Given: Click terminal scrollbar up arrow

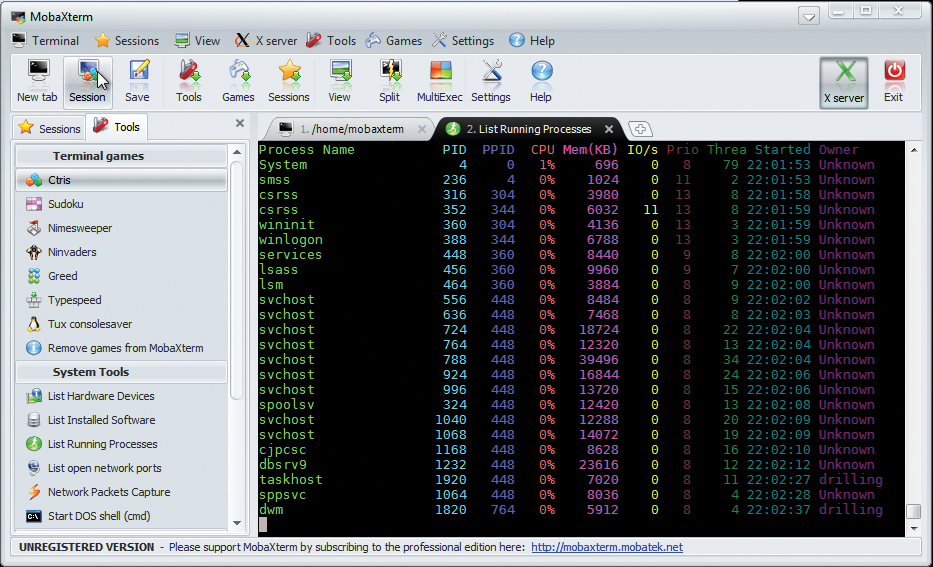Looking at the screenshot, I should 914,150.
